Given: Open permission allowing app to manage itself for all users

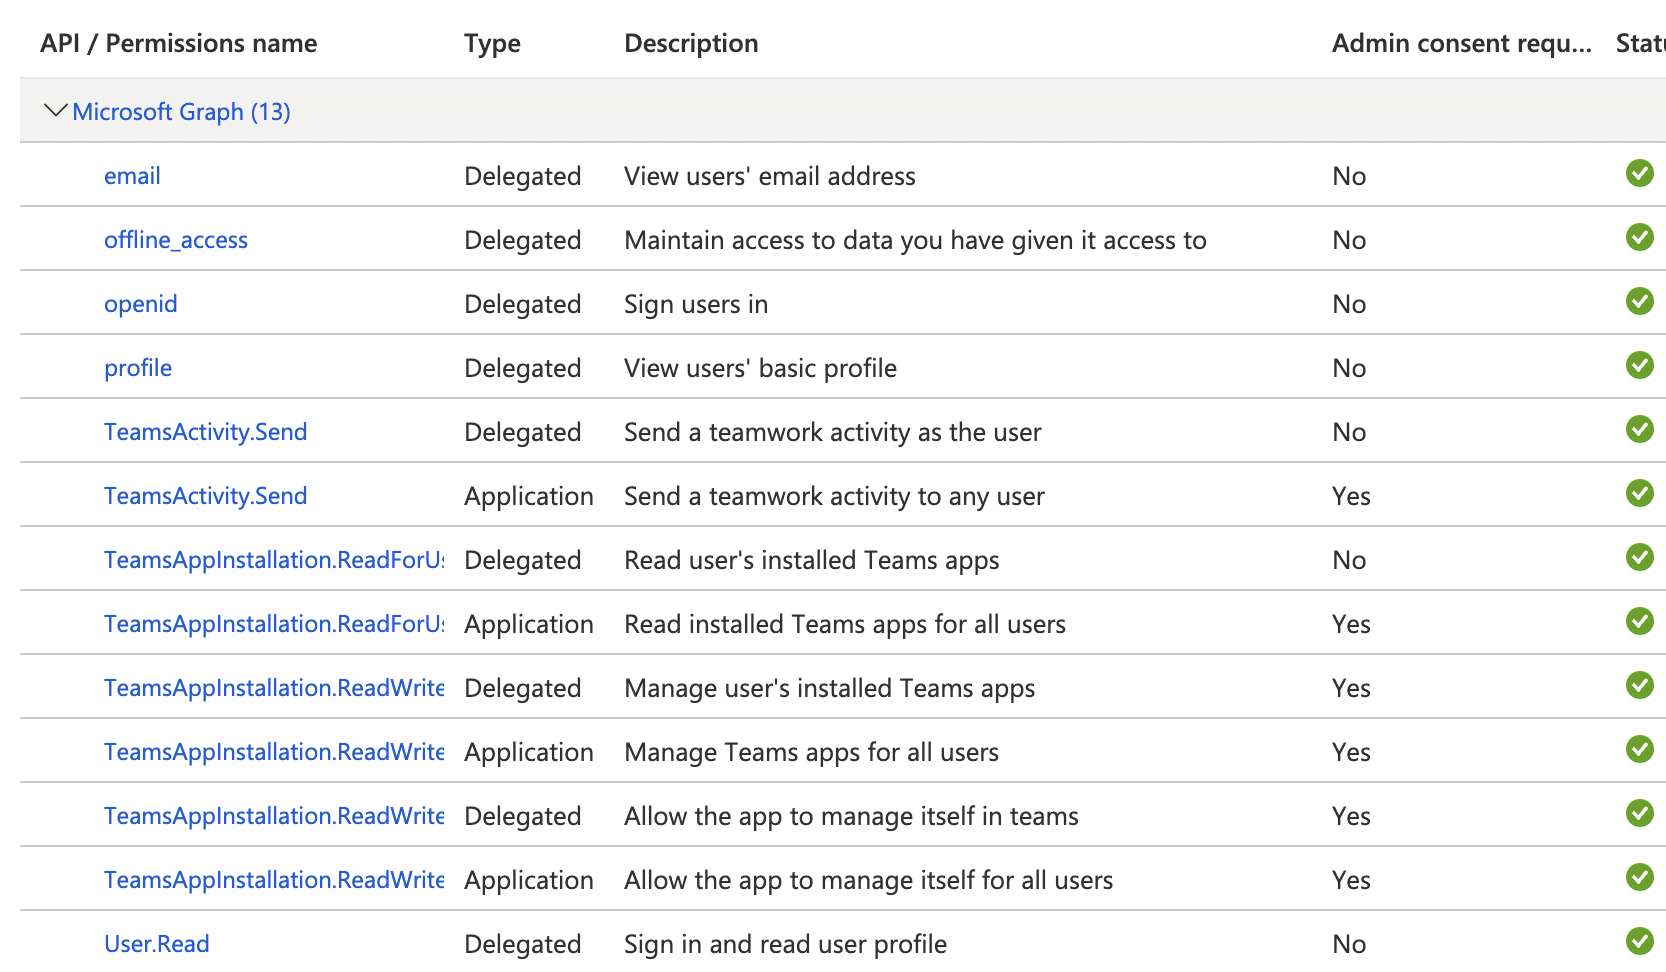Looking at the screenshot, I should [x=274, y=880].
